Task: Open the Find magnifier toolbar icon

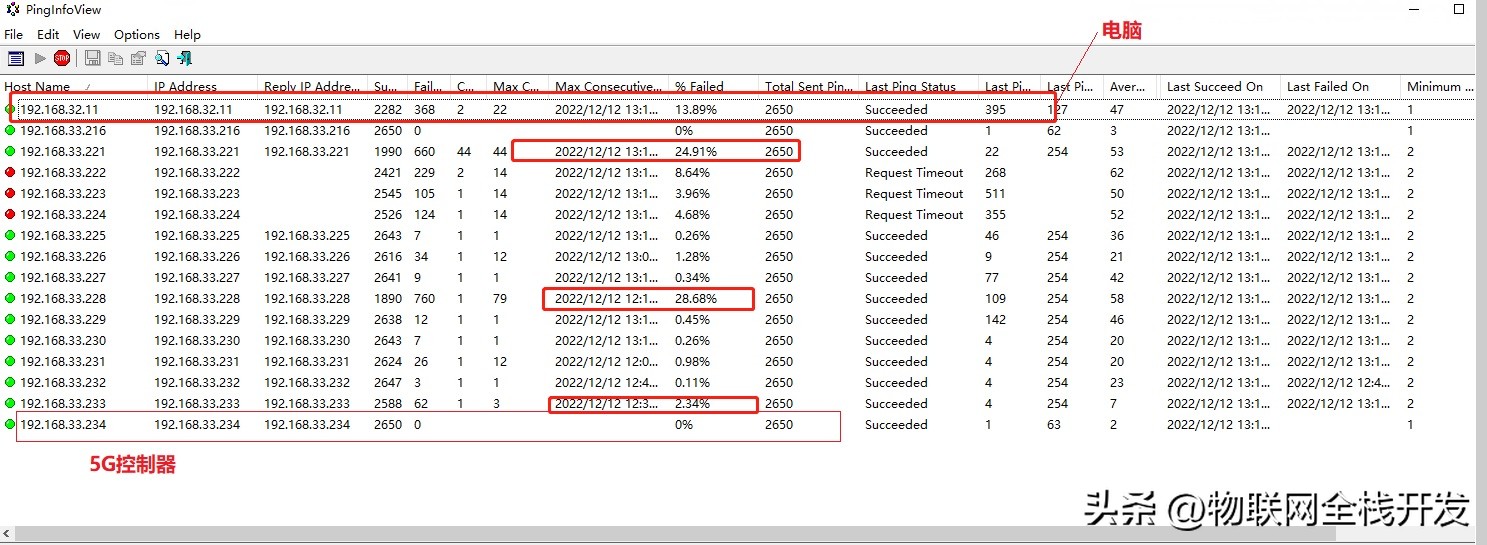Action: click(x=162, y=59)
